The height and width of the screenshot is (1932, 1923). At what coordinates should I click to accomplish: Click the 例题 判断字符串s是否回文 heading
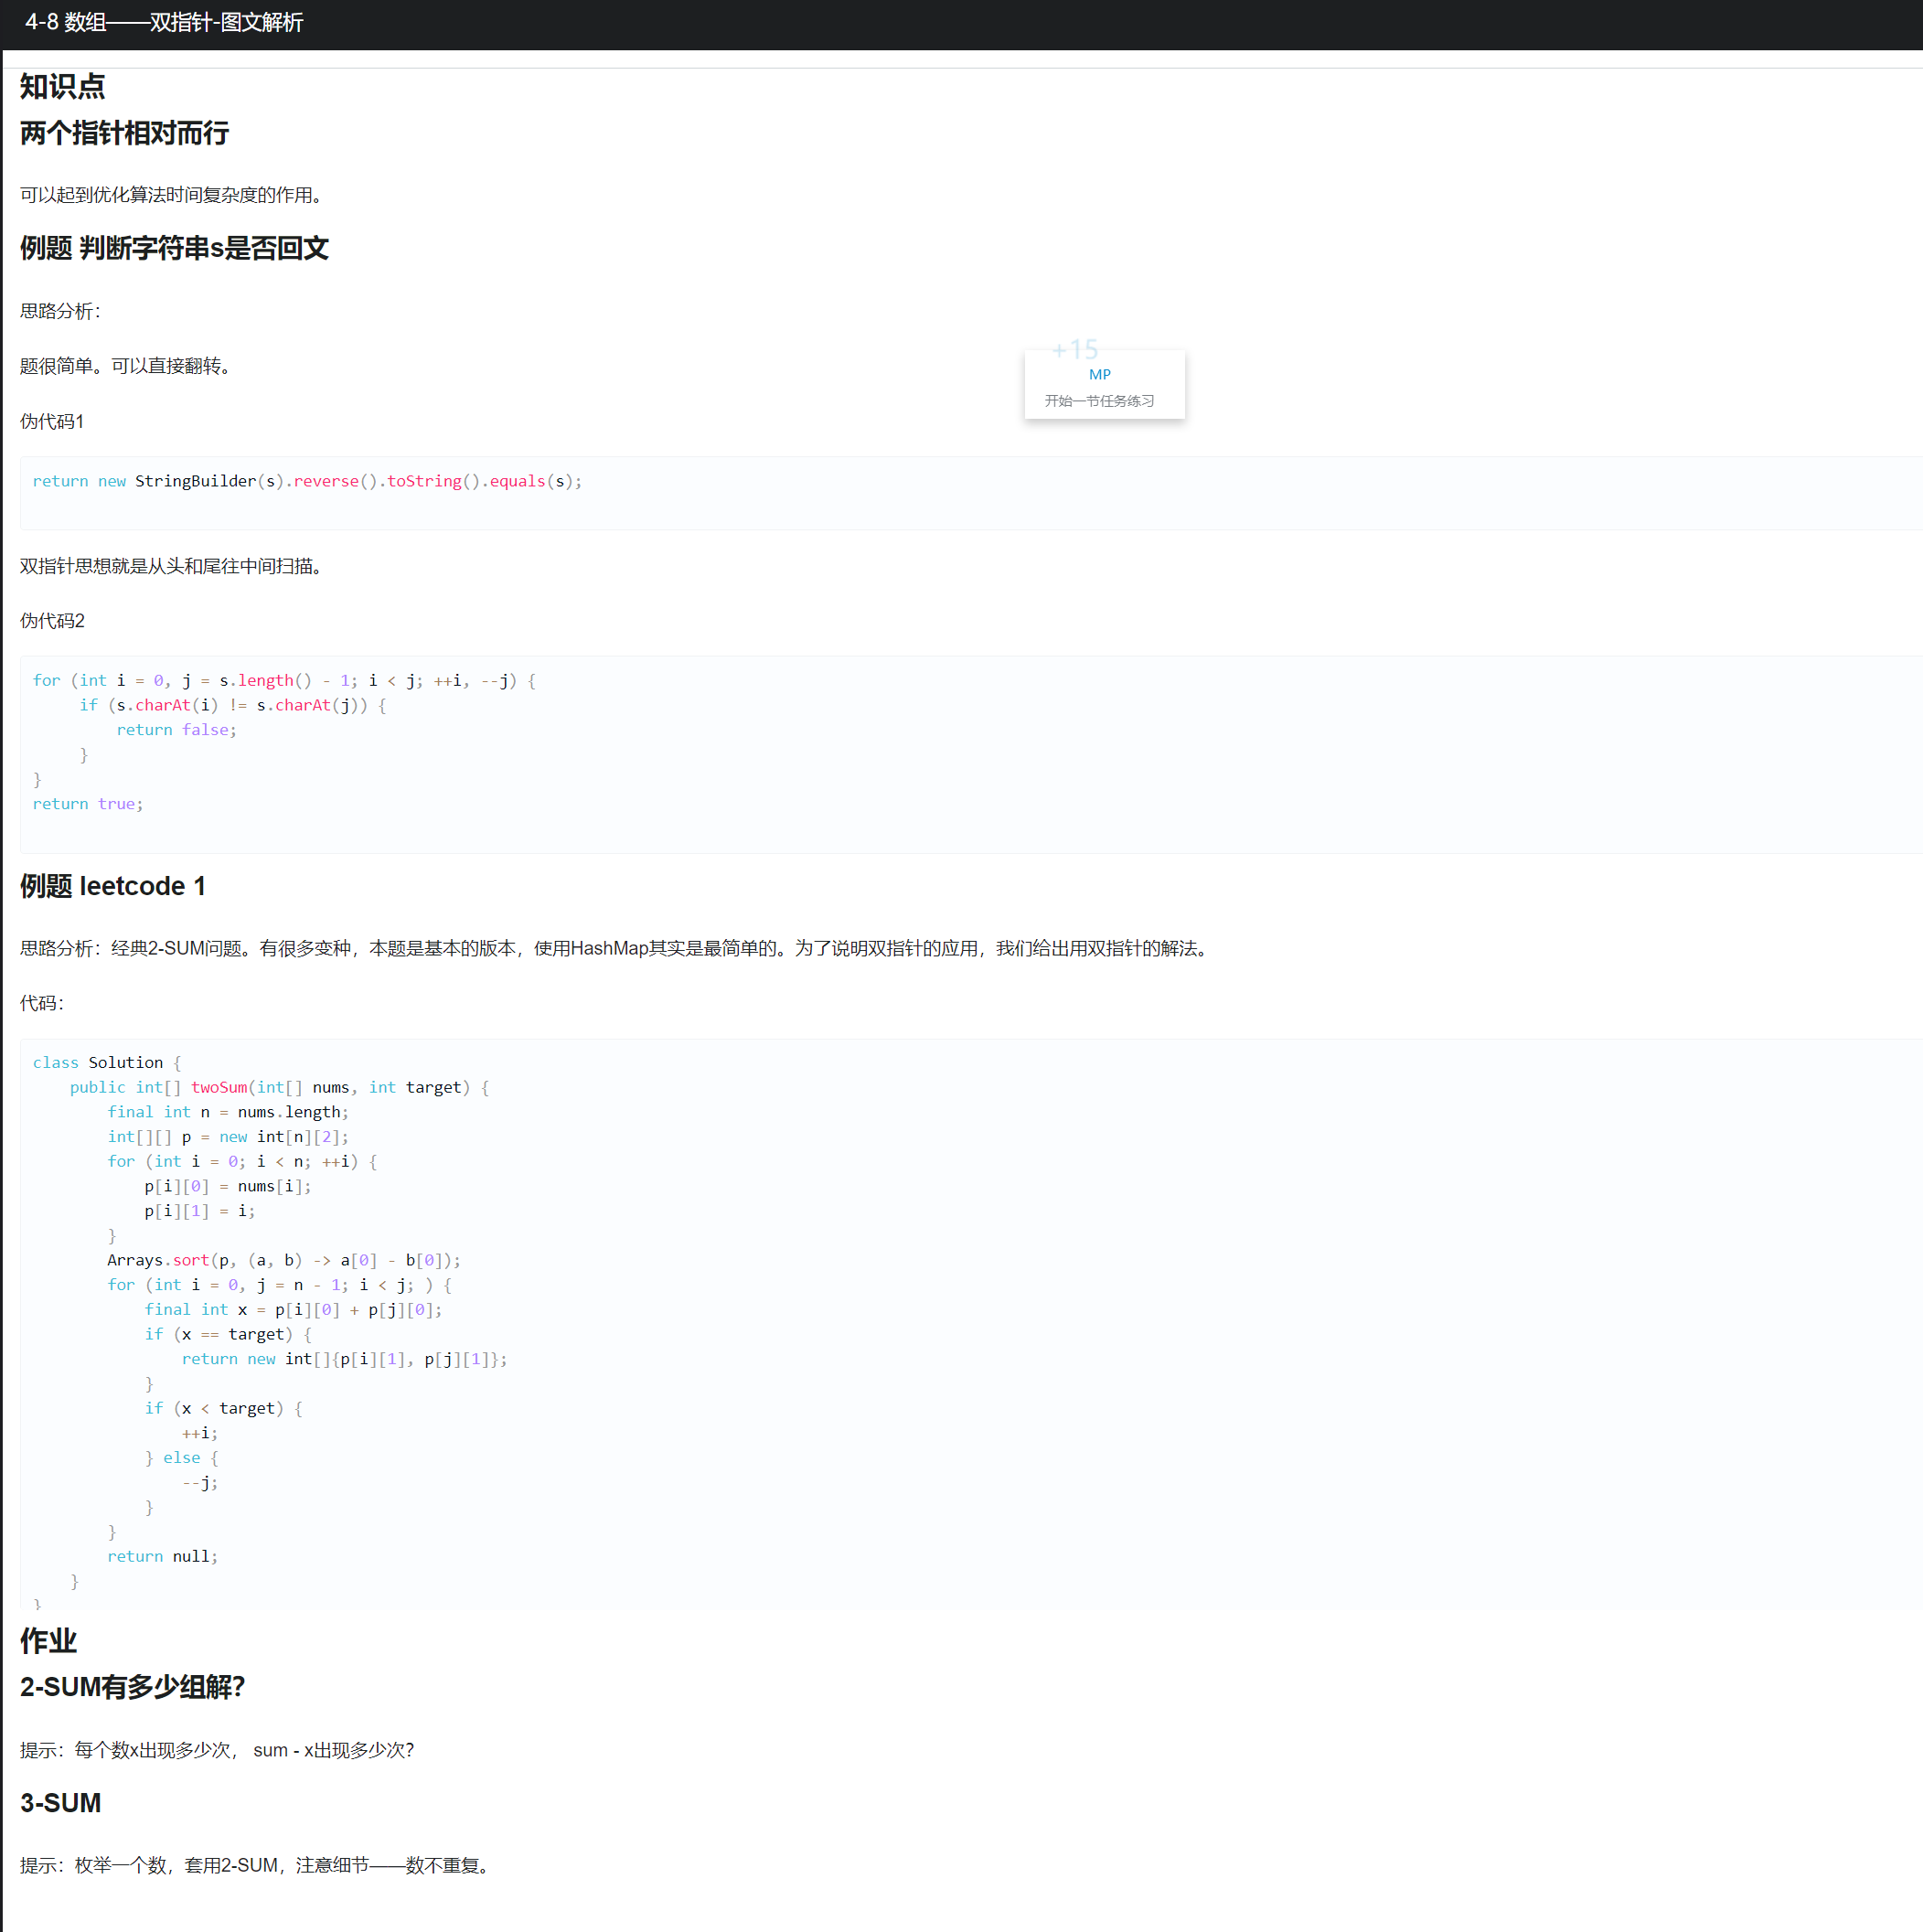click(x=174, y=248)
